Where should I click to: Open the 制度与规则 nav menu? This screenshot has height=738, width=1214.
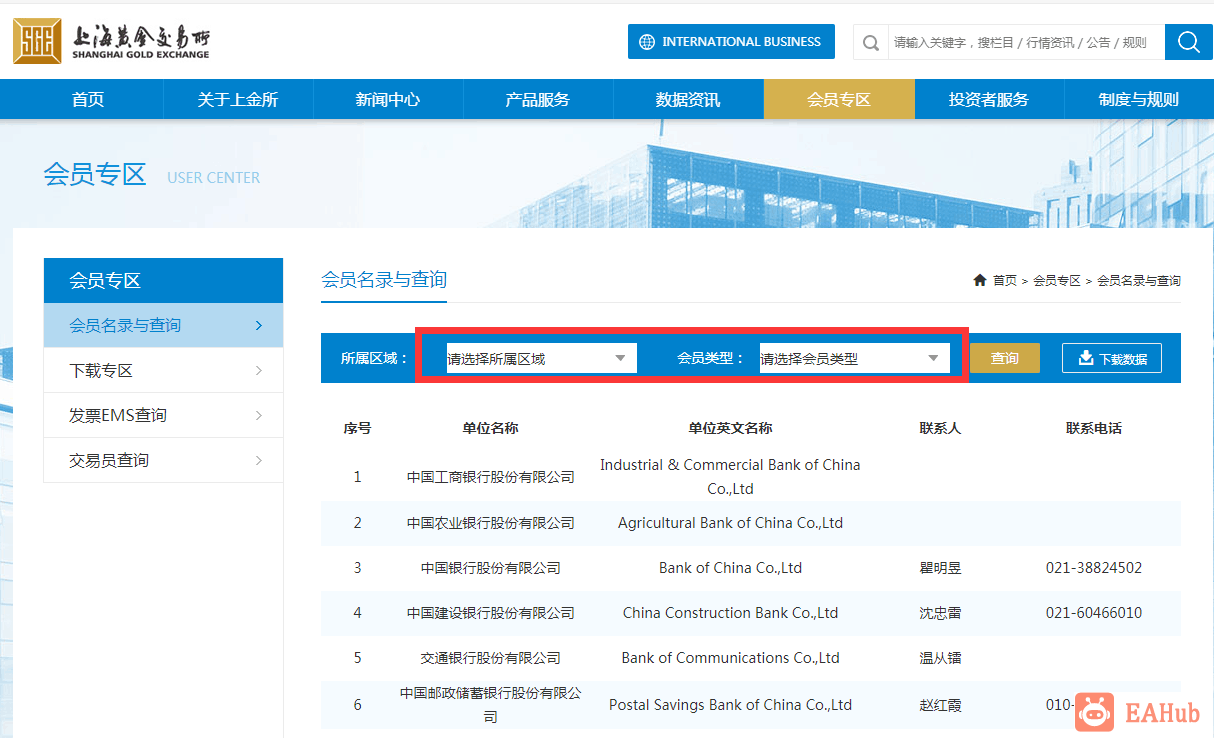point(1139,99)
